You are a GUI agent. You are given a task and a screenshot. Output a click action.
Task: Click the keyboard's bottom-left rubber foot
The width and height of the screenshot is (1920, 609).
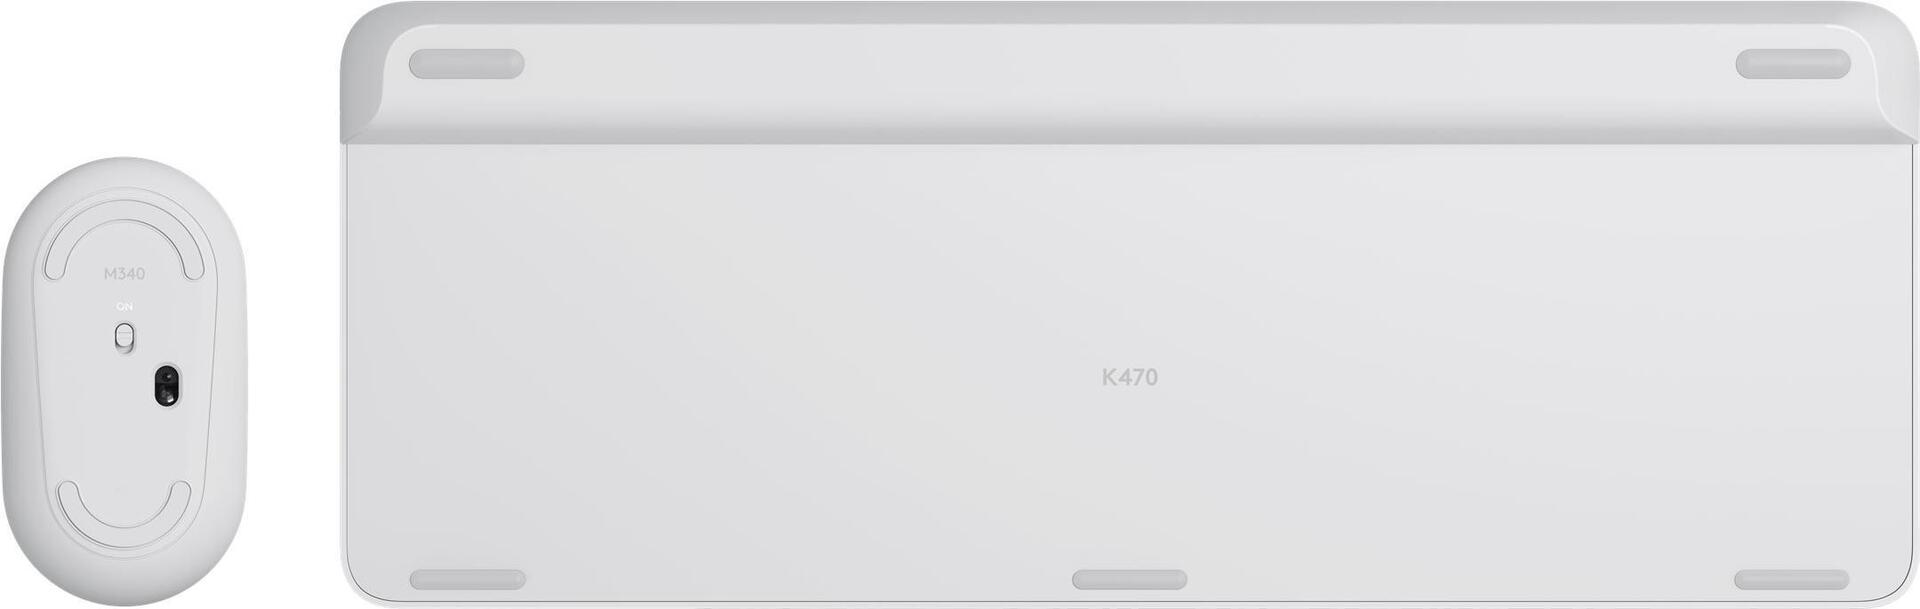click(x=467, y=580)
